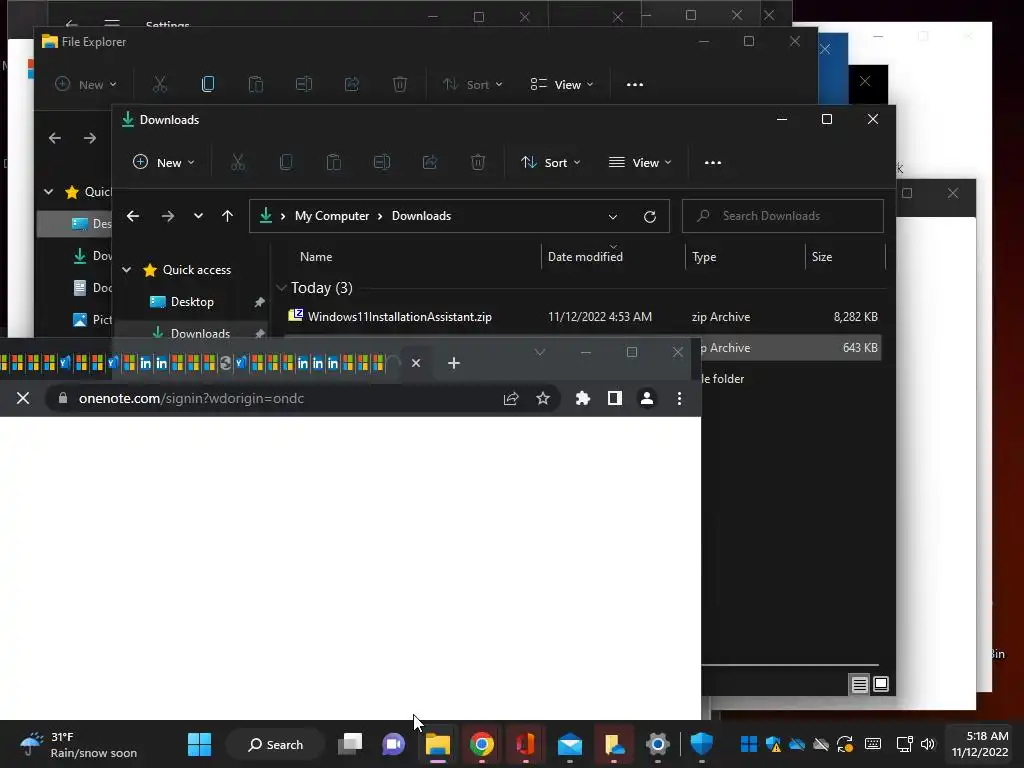
Task: Sort by Name column header
Action: click(x=316, y=257)
